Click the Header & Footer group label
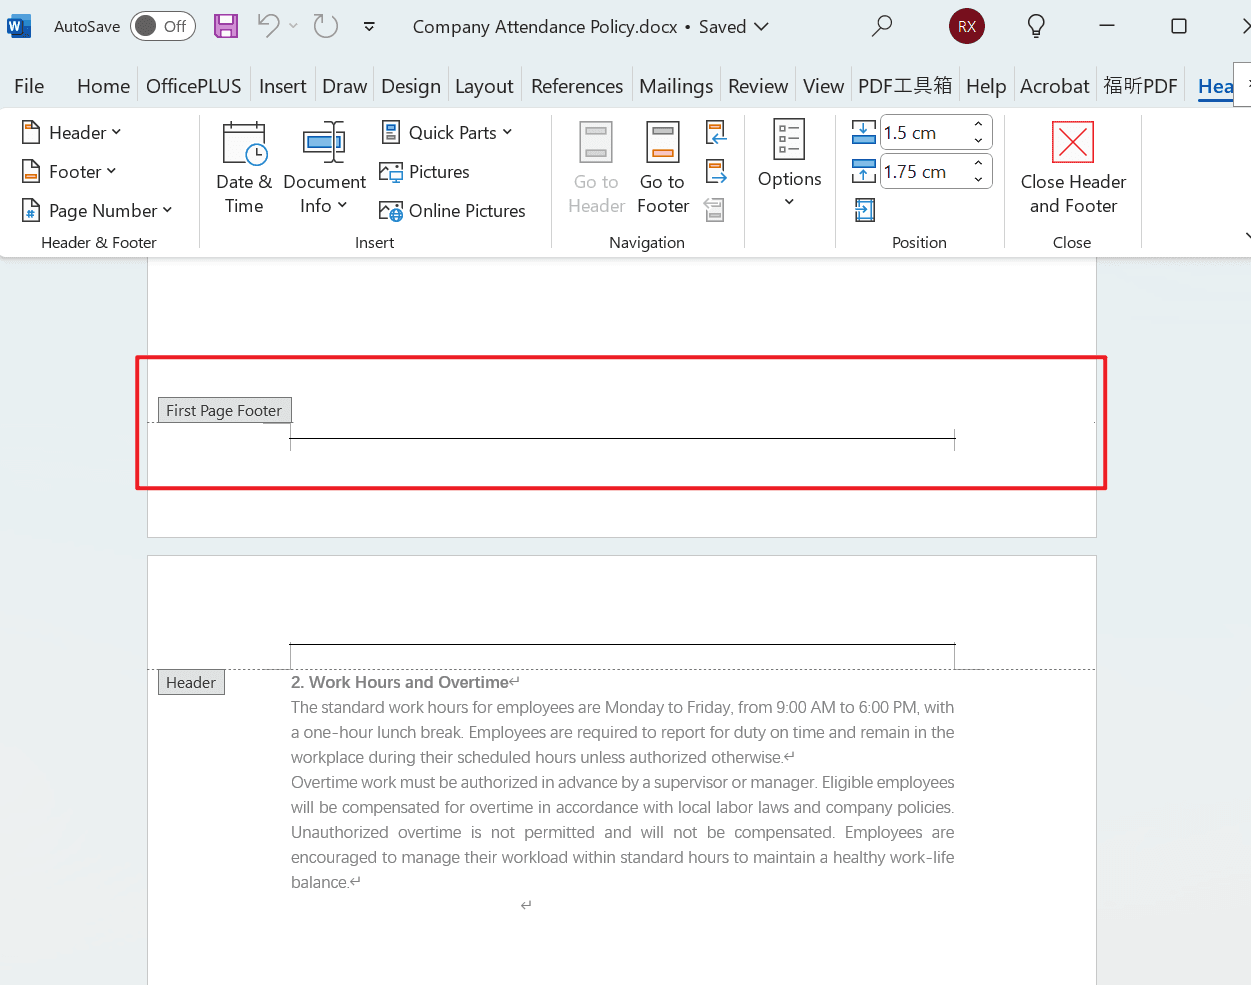 coord(99,242)
